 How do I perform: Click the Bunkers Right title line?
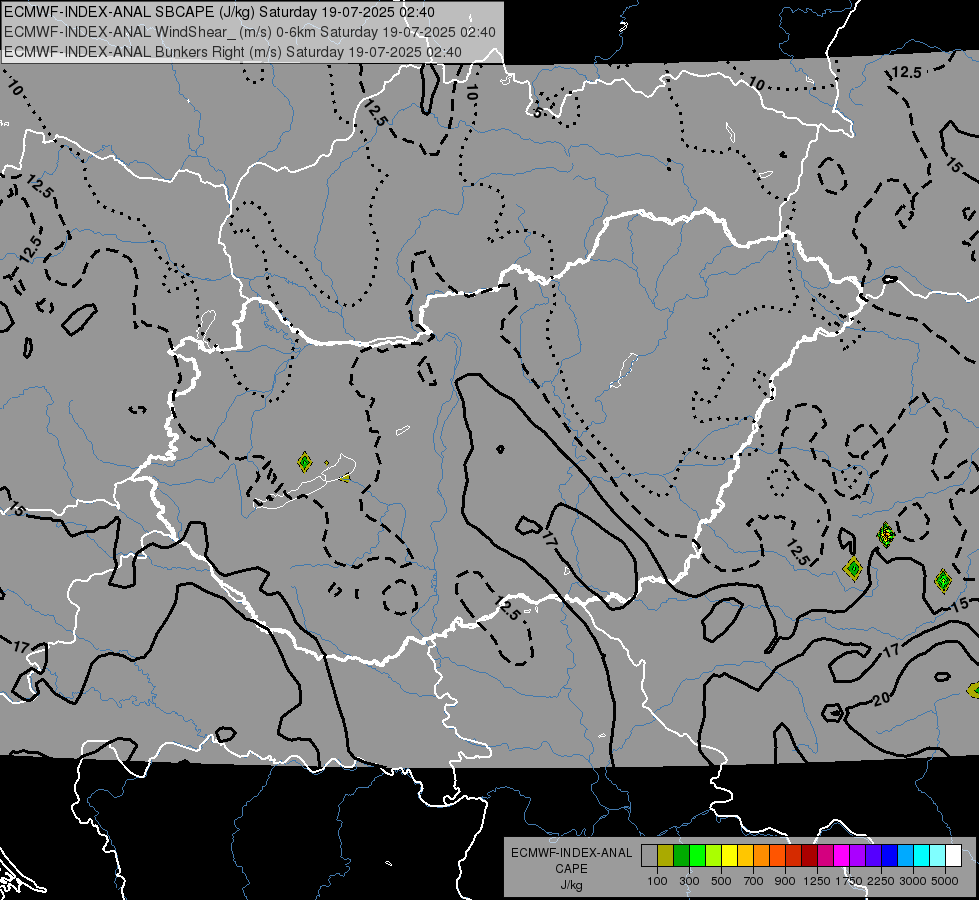click(233, 52)
